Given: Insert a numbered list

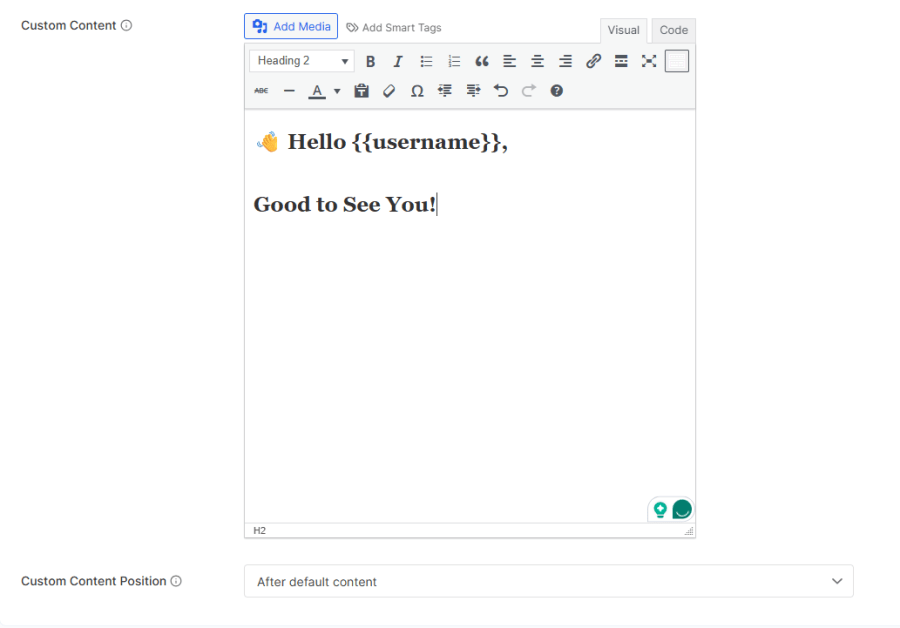Looking at the screenshot, I should point(454,61).
